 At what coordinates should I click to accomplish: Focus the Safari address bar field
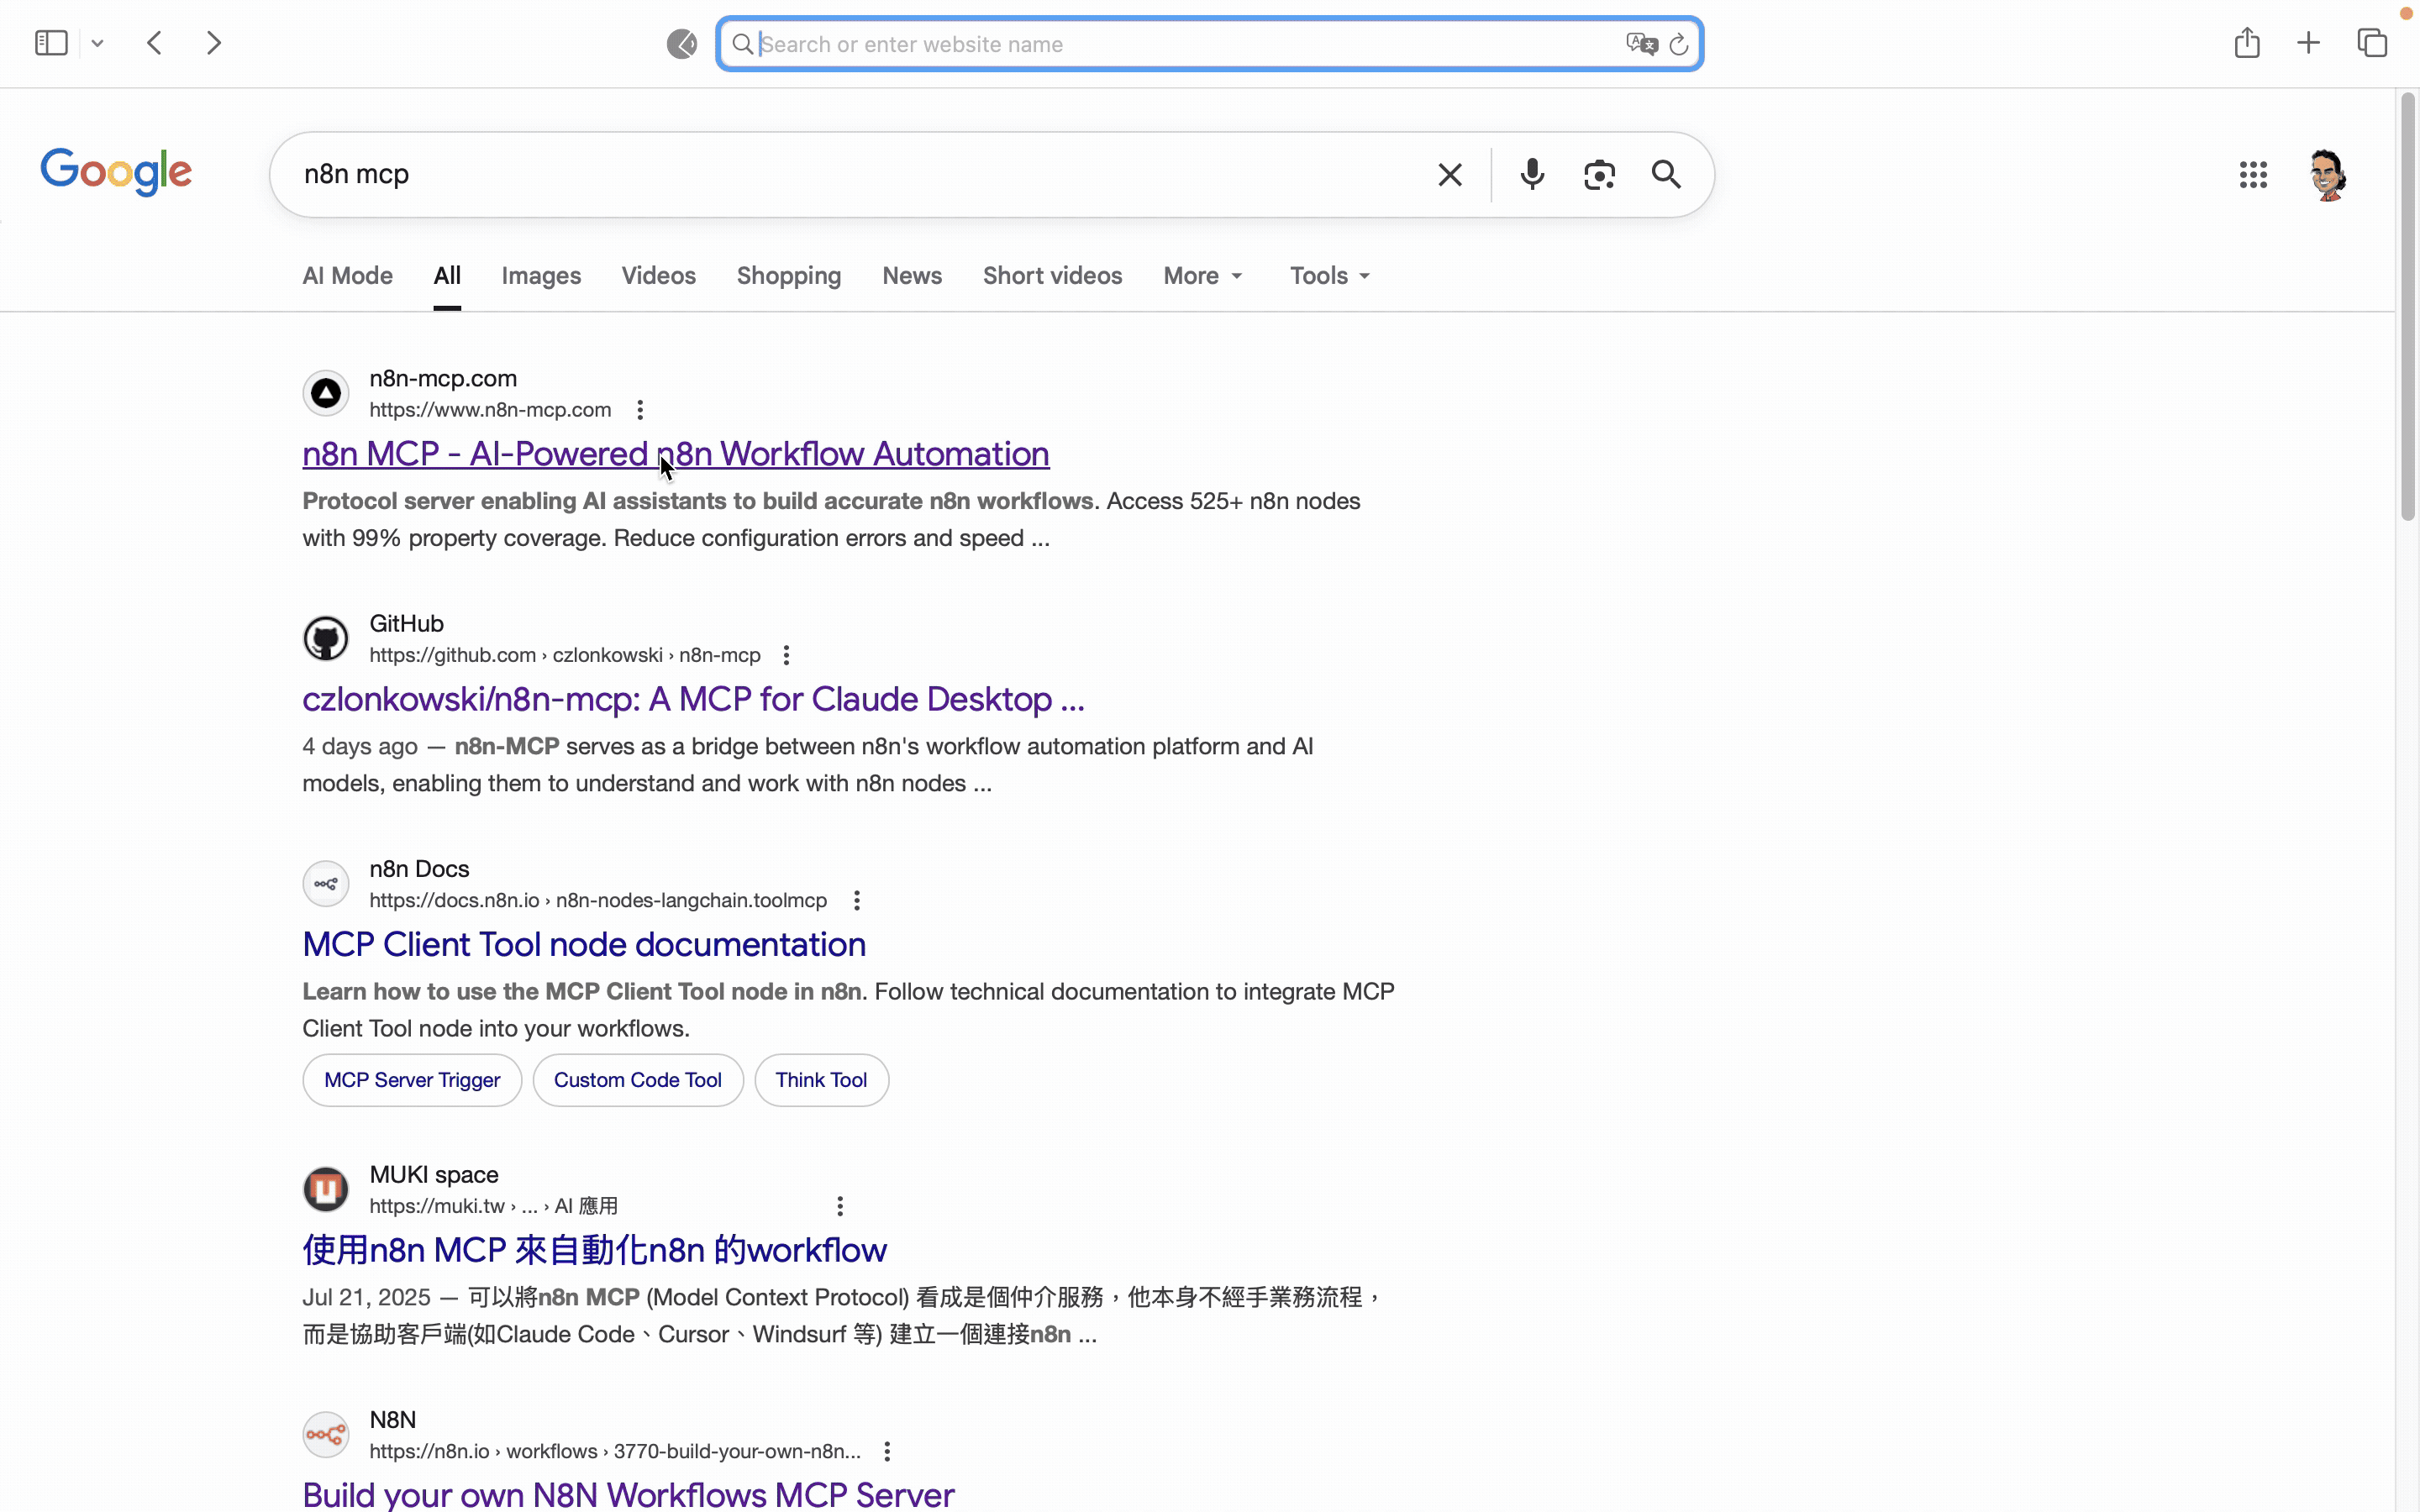(1209, 44)
